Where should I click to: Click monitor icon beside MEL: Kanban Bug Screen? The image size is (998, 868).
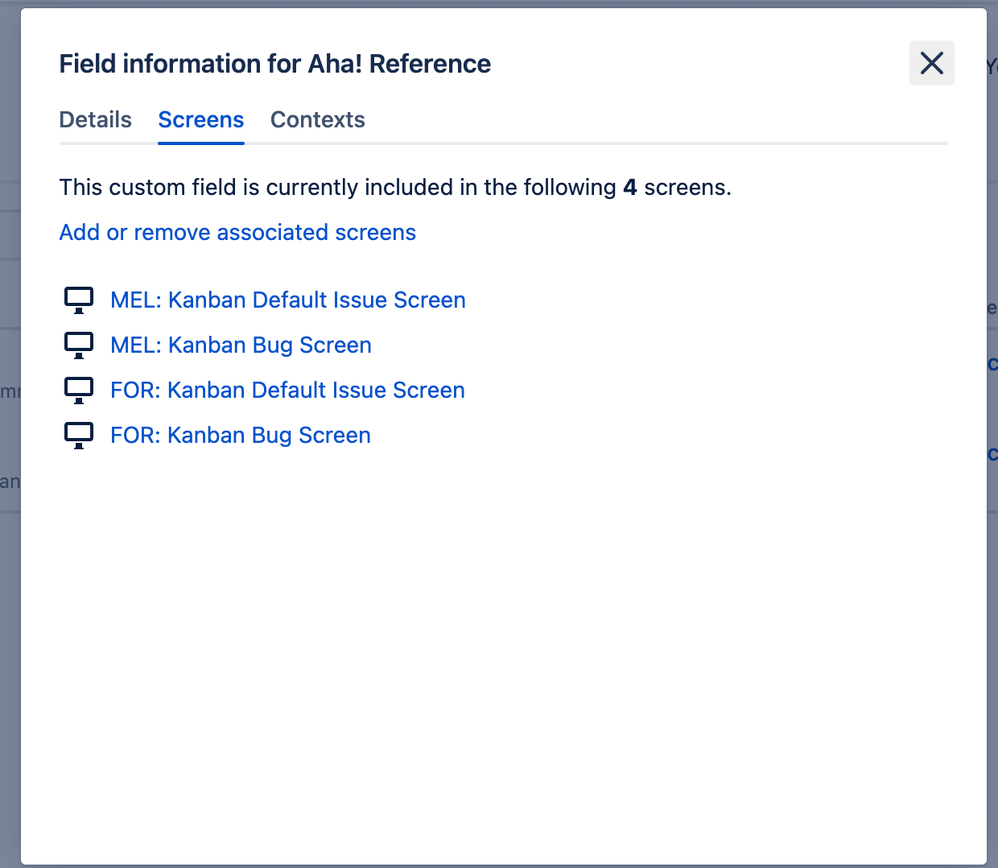(78, 346)
